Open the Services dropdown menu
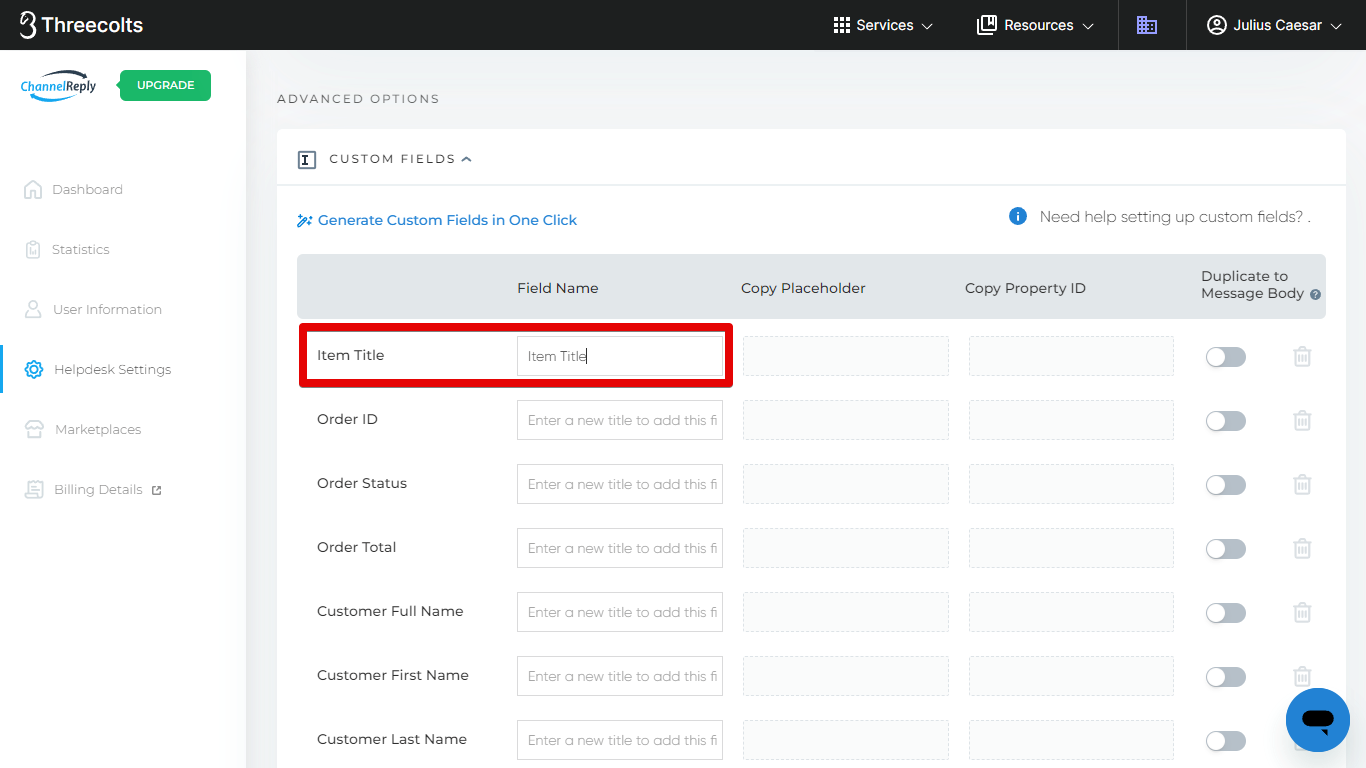This screenshot has height=768, width=1366. point(883,25)
